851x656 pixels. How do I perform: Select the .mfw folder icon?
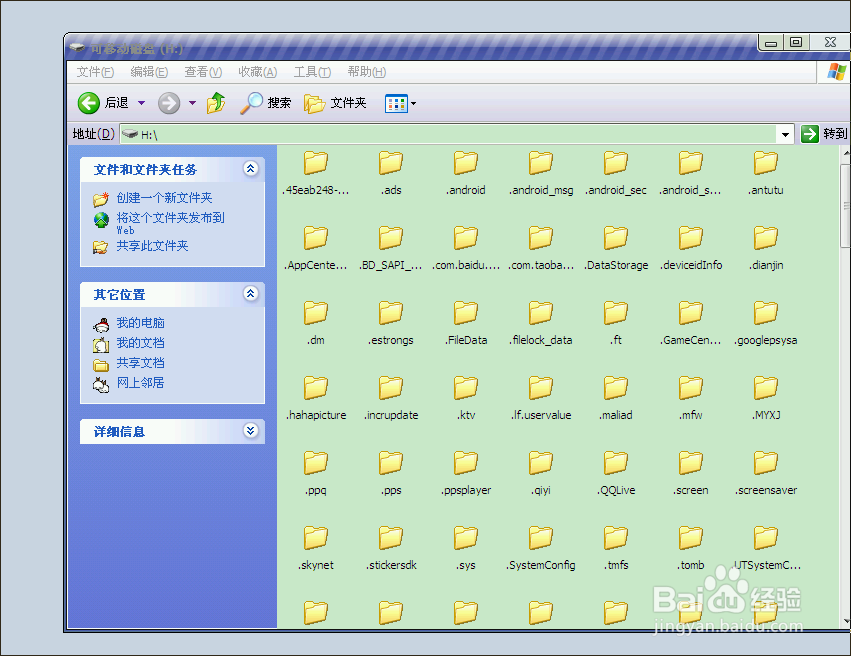(691, 387)
